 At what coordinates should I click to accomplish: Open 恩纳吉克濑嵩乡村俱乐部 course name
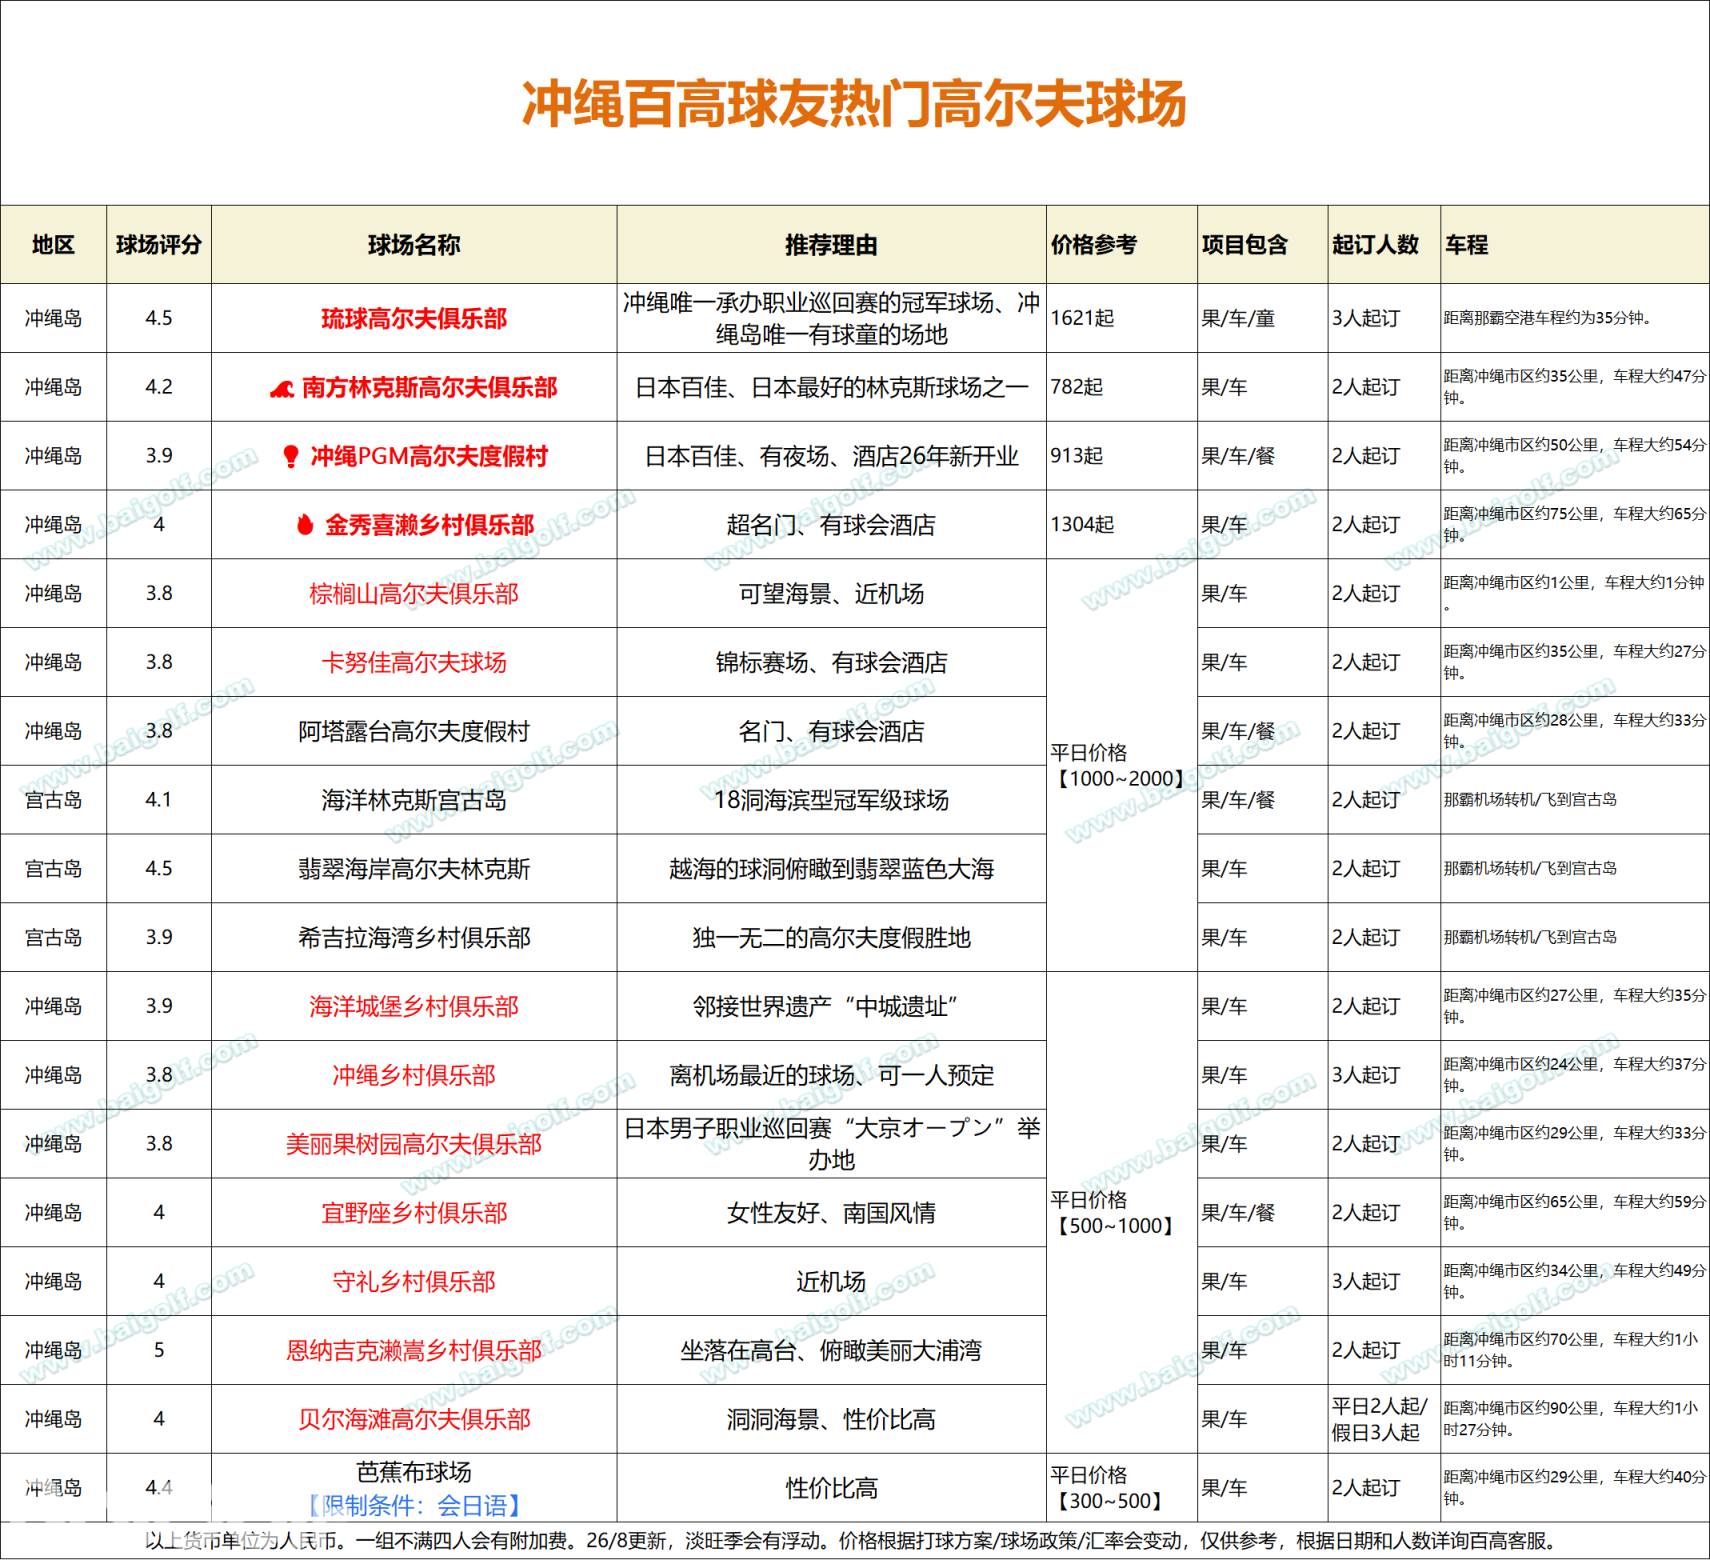(x=414, y=1351)
